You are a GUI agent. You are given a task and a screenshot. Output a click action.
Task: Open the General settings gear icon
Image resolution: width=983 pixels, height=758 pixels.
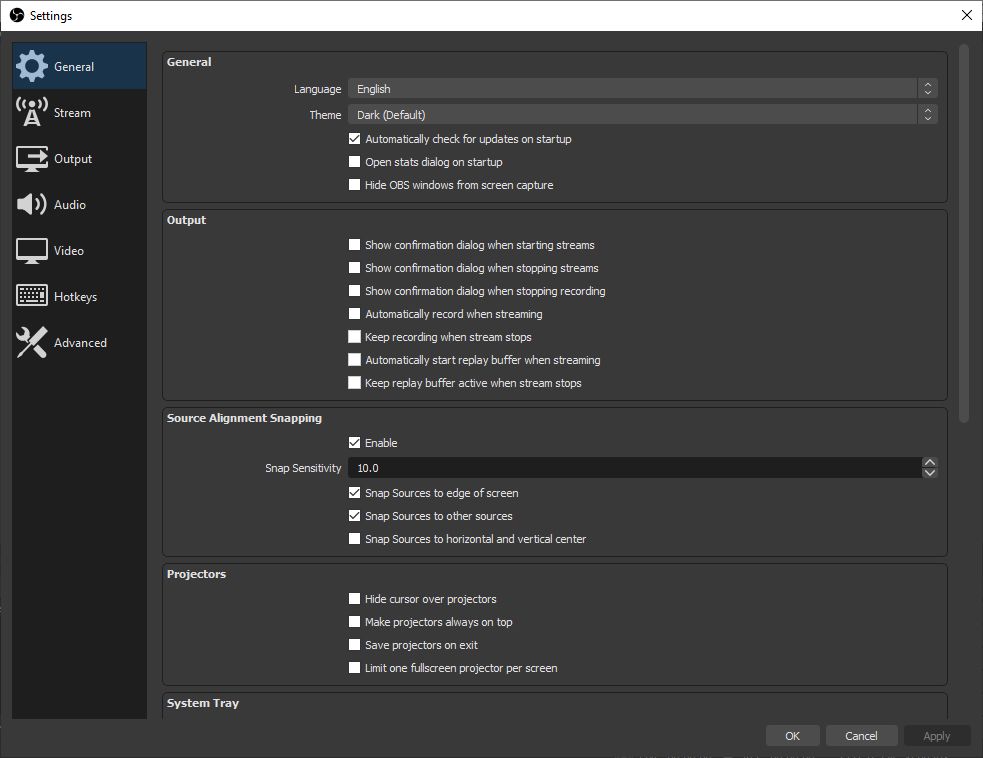(32, 66)
